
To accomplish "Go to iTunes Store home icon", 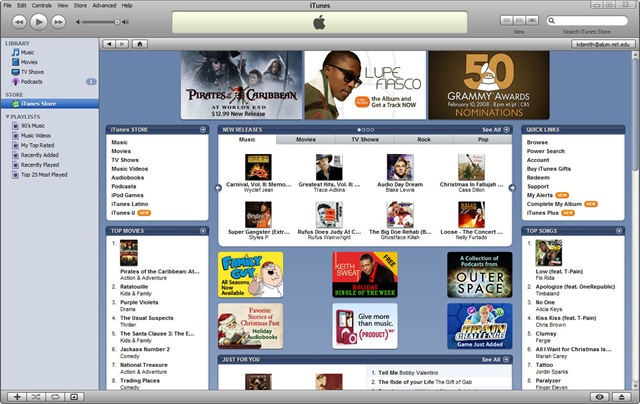I will pos(140,44).
